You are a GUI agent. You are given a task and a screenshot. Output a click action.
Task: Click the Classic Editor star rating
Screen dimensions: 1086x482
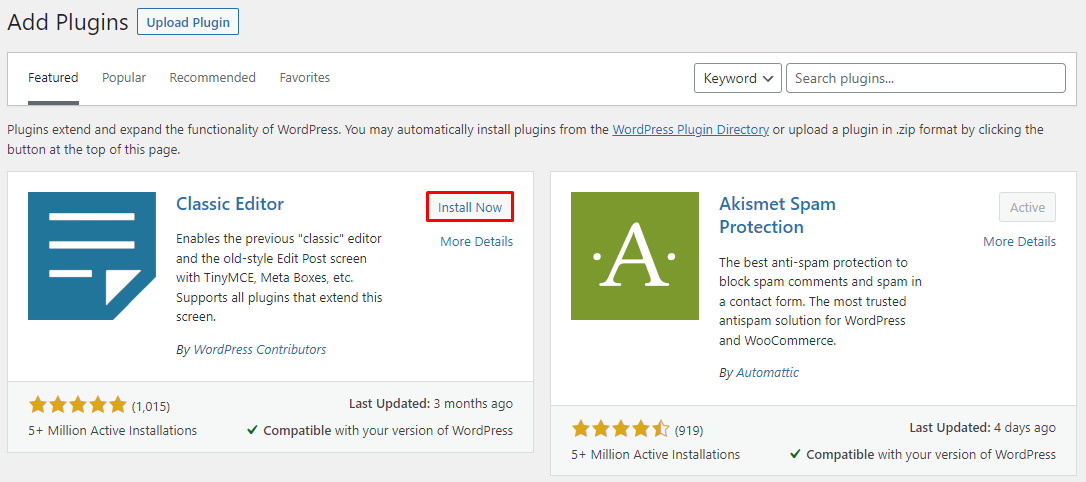click(x=78, y=404)
